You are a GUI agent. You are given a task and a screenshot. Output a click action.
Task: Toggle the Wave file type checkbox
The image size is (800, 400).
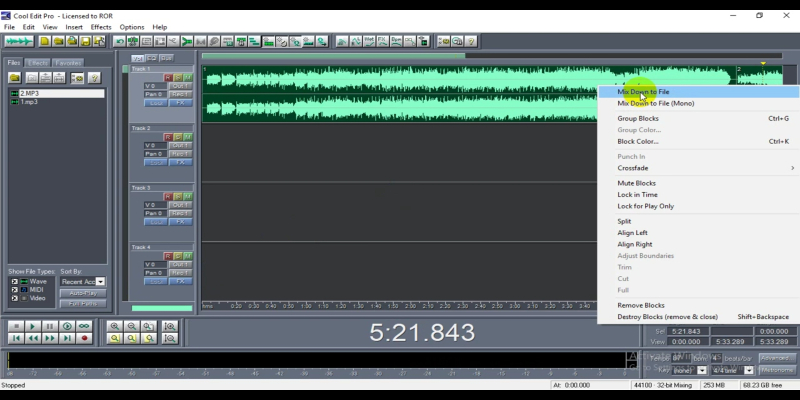[x=14, y=281]
